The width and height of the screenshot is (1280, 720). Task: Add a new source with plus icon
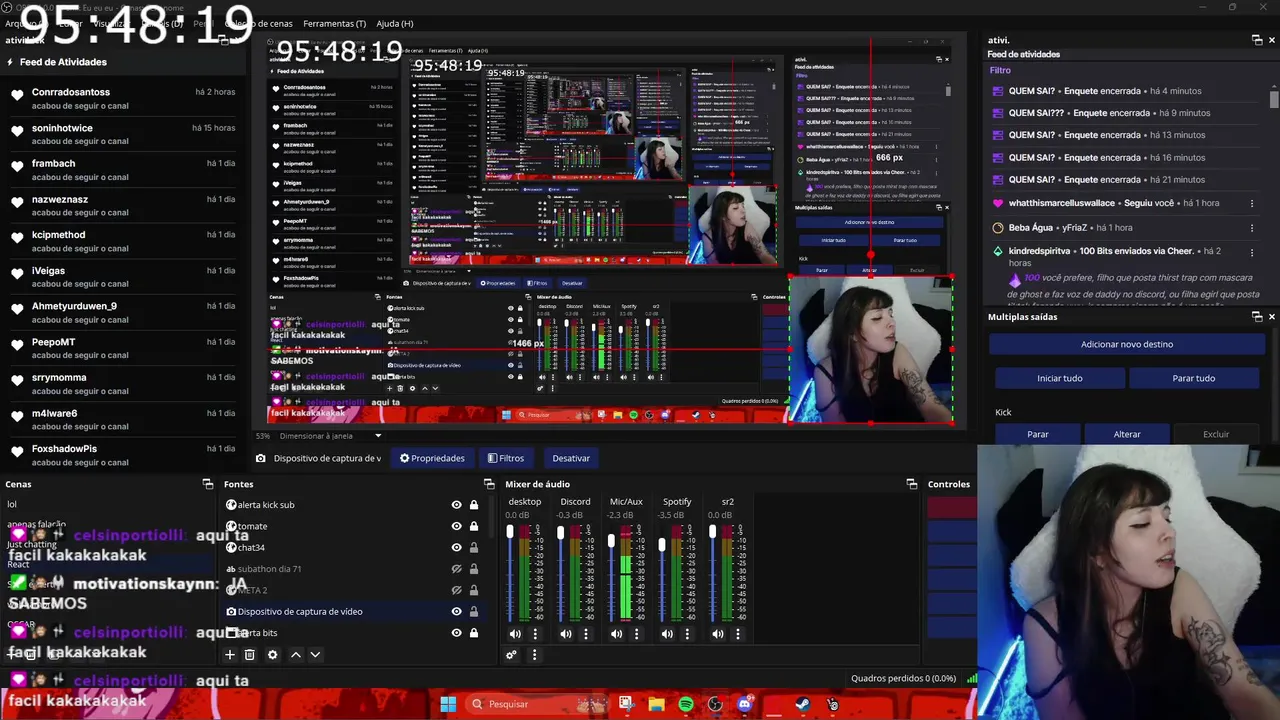(x=229, y=655)
